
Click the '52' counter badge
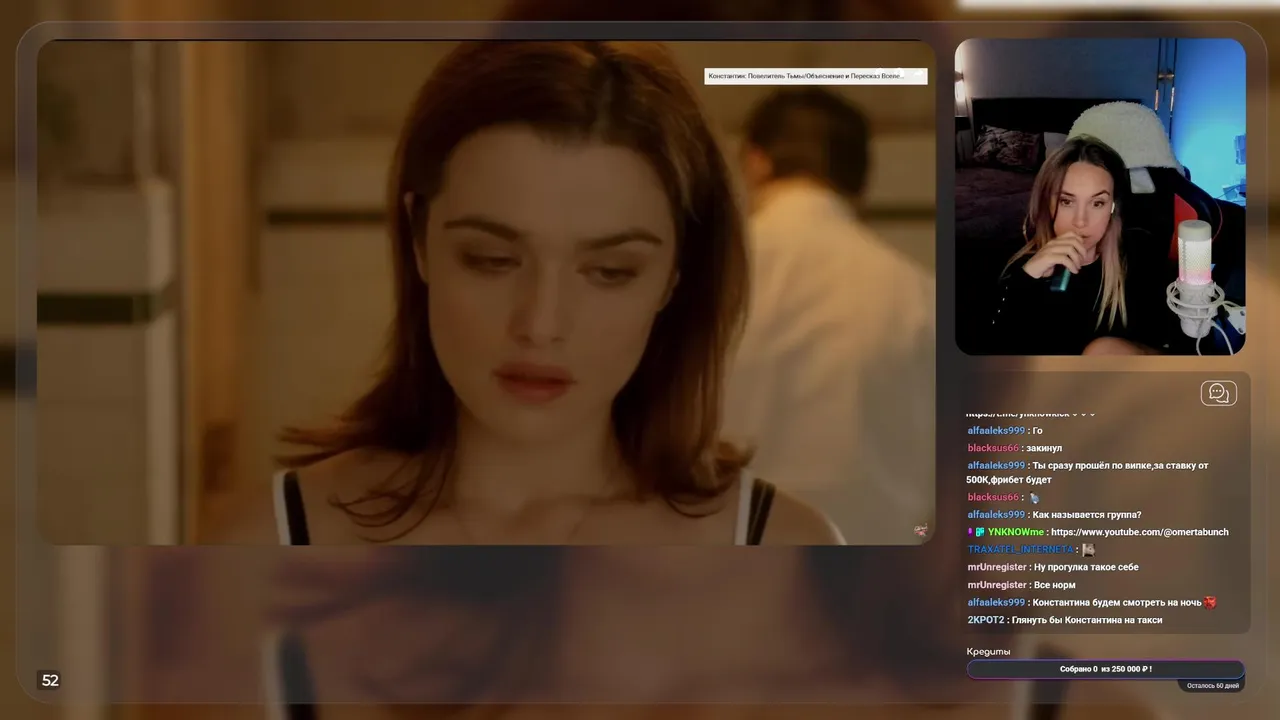(x=50, y=681)
